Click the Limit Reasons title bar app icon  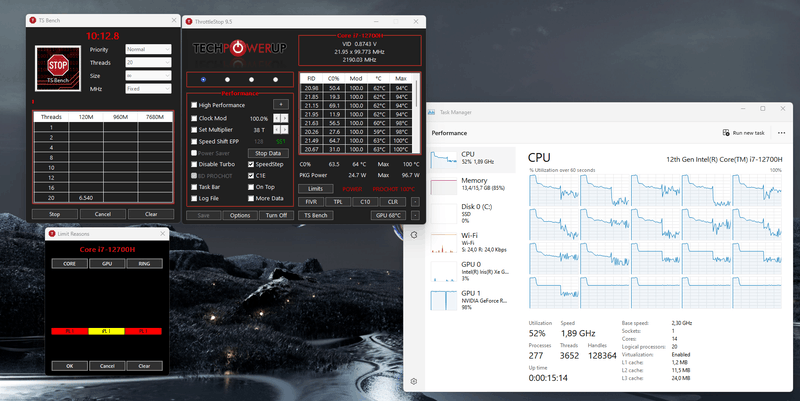[x=52, y=234]
